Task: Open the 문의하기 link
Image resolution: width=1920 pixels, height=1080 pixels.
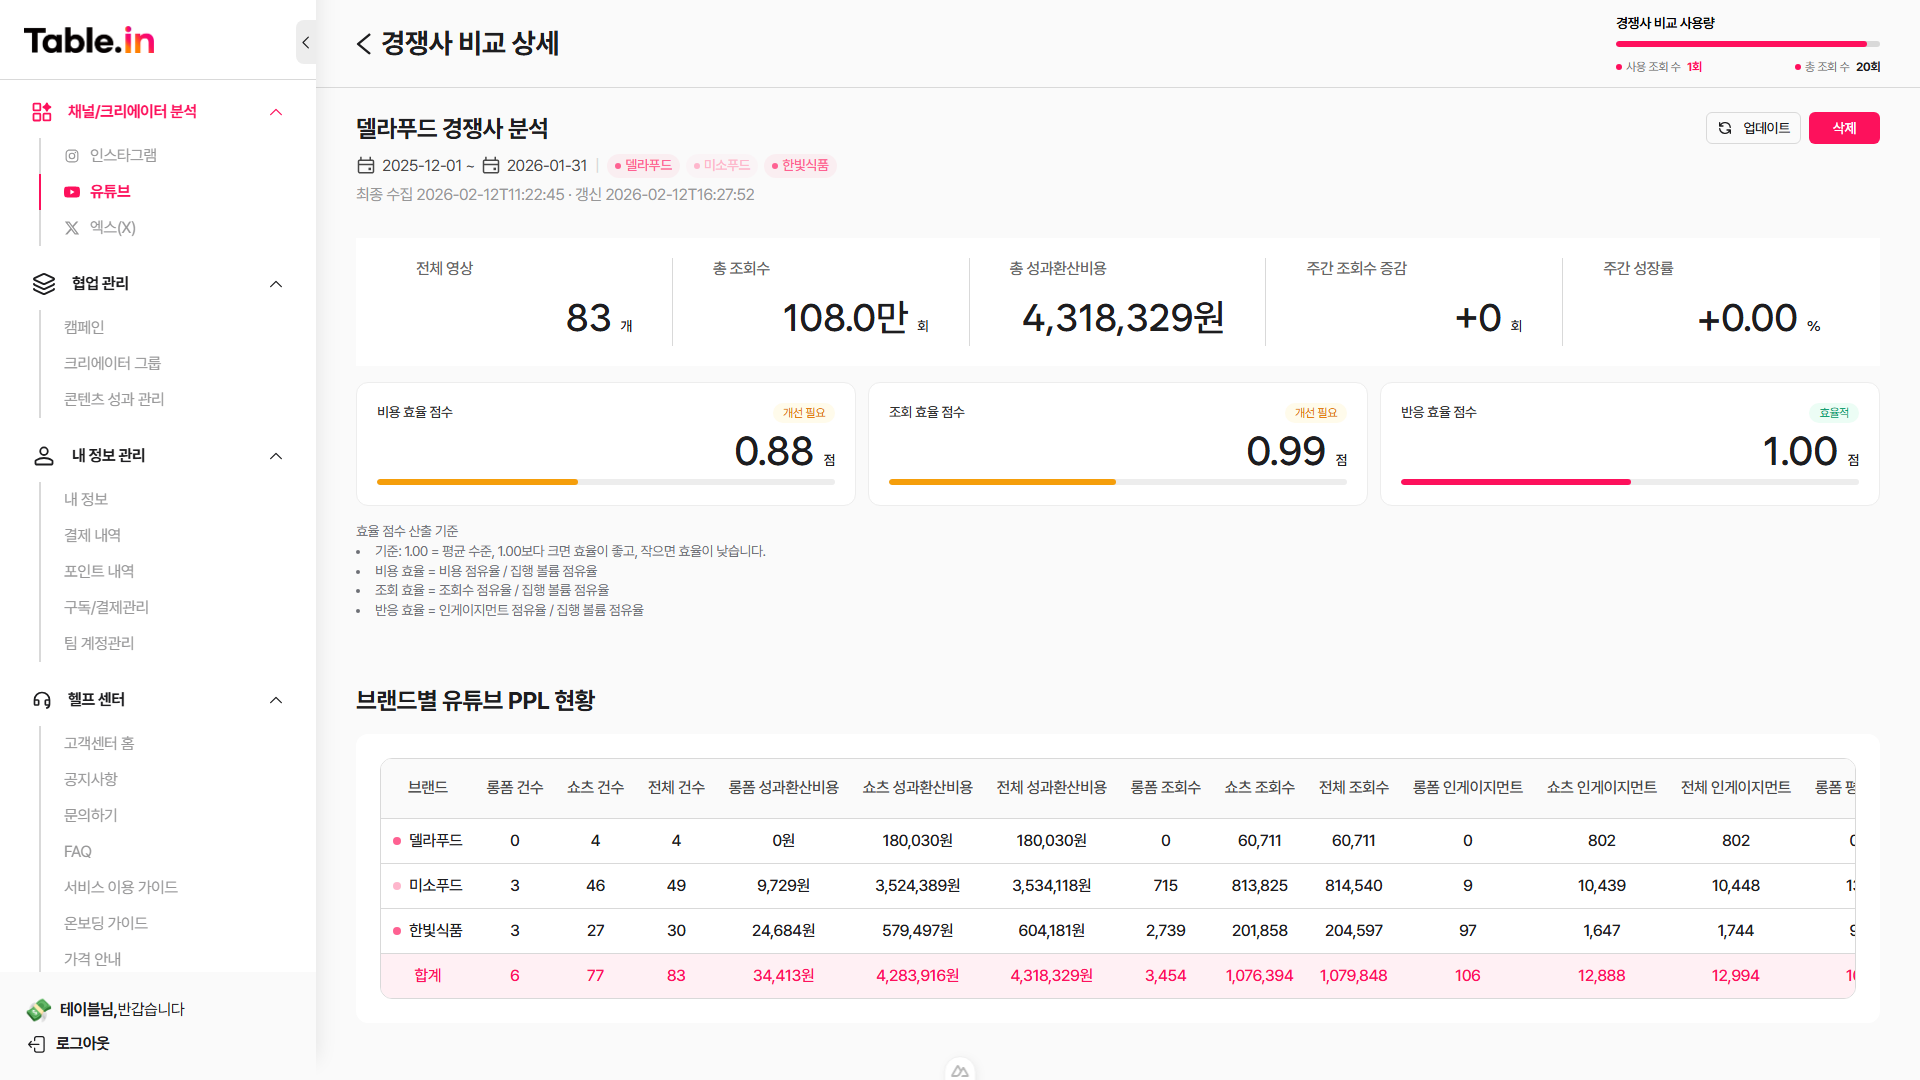Action: [91, 816]
